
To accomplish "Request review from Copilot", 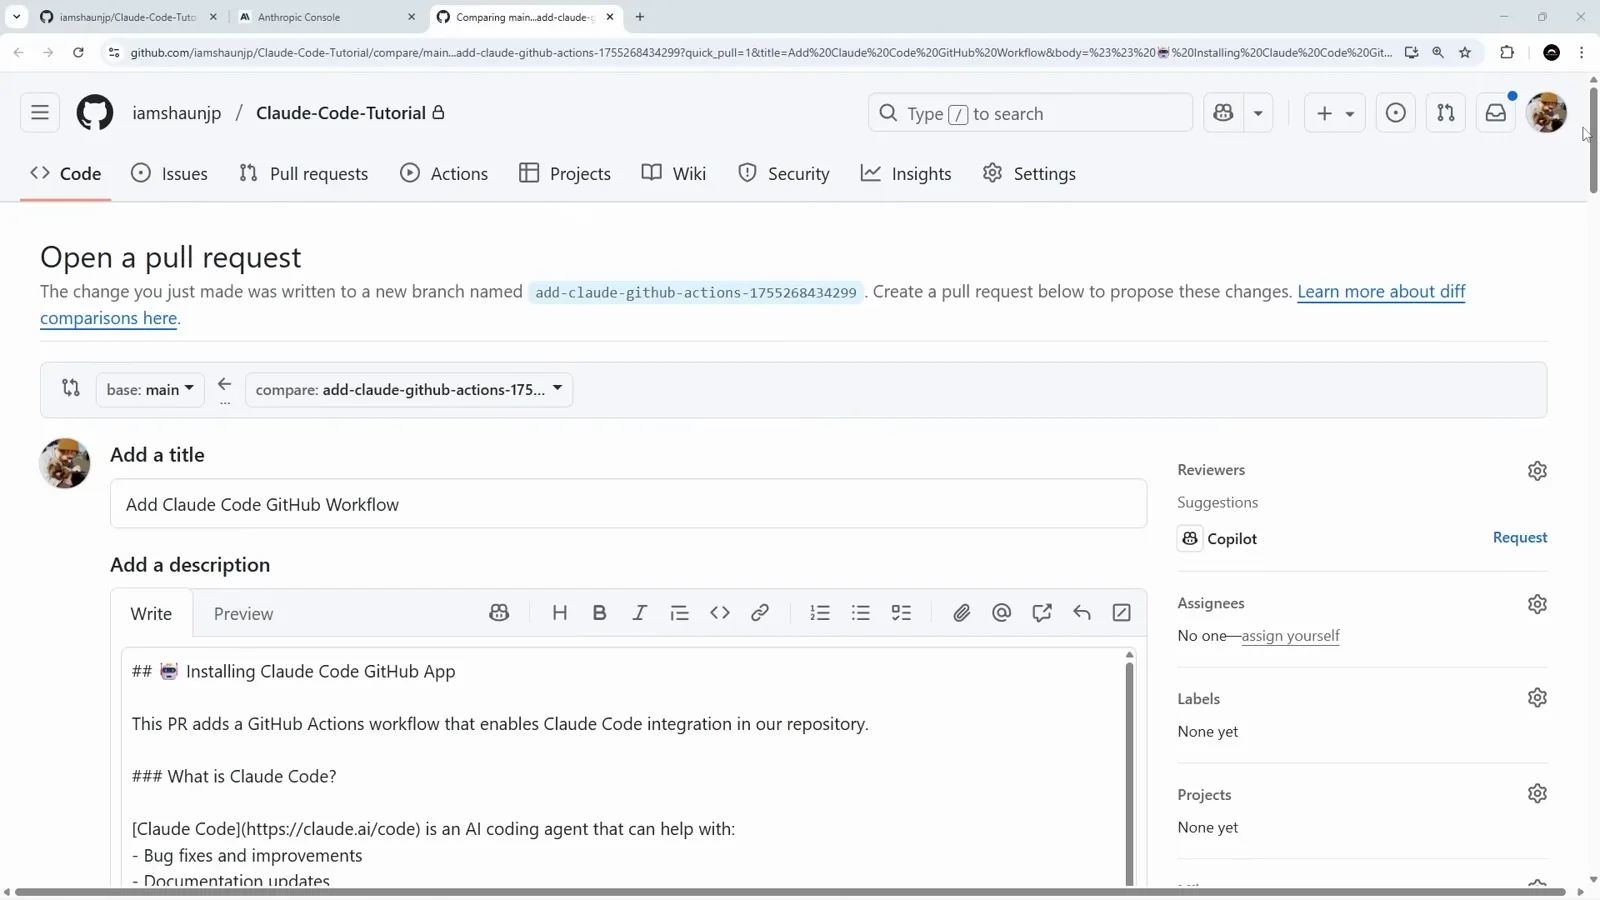I will click(x=1520, y=537).
